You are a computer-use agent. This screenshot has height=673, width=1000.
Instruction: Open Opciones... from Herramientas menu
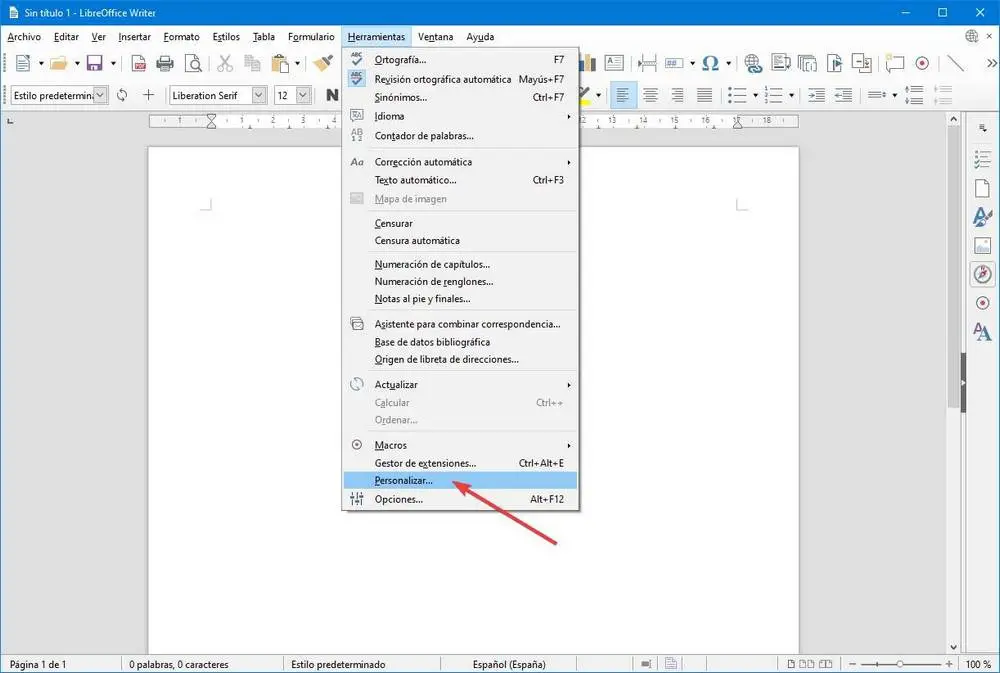[460, 499]
